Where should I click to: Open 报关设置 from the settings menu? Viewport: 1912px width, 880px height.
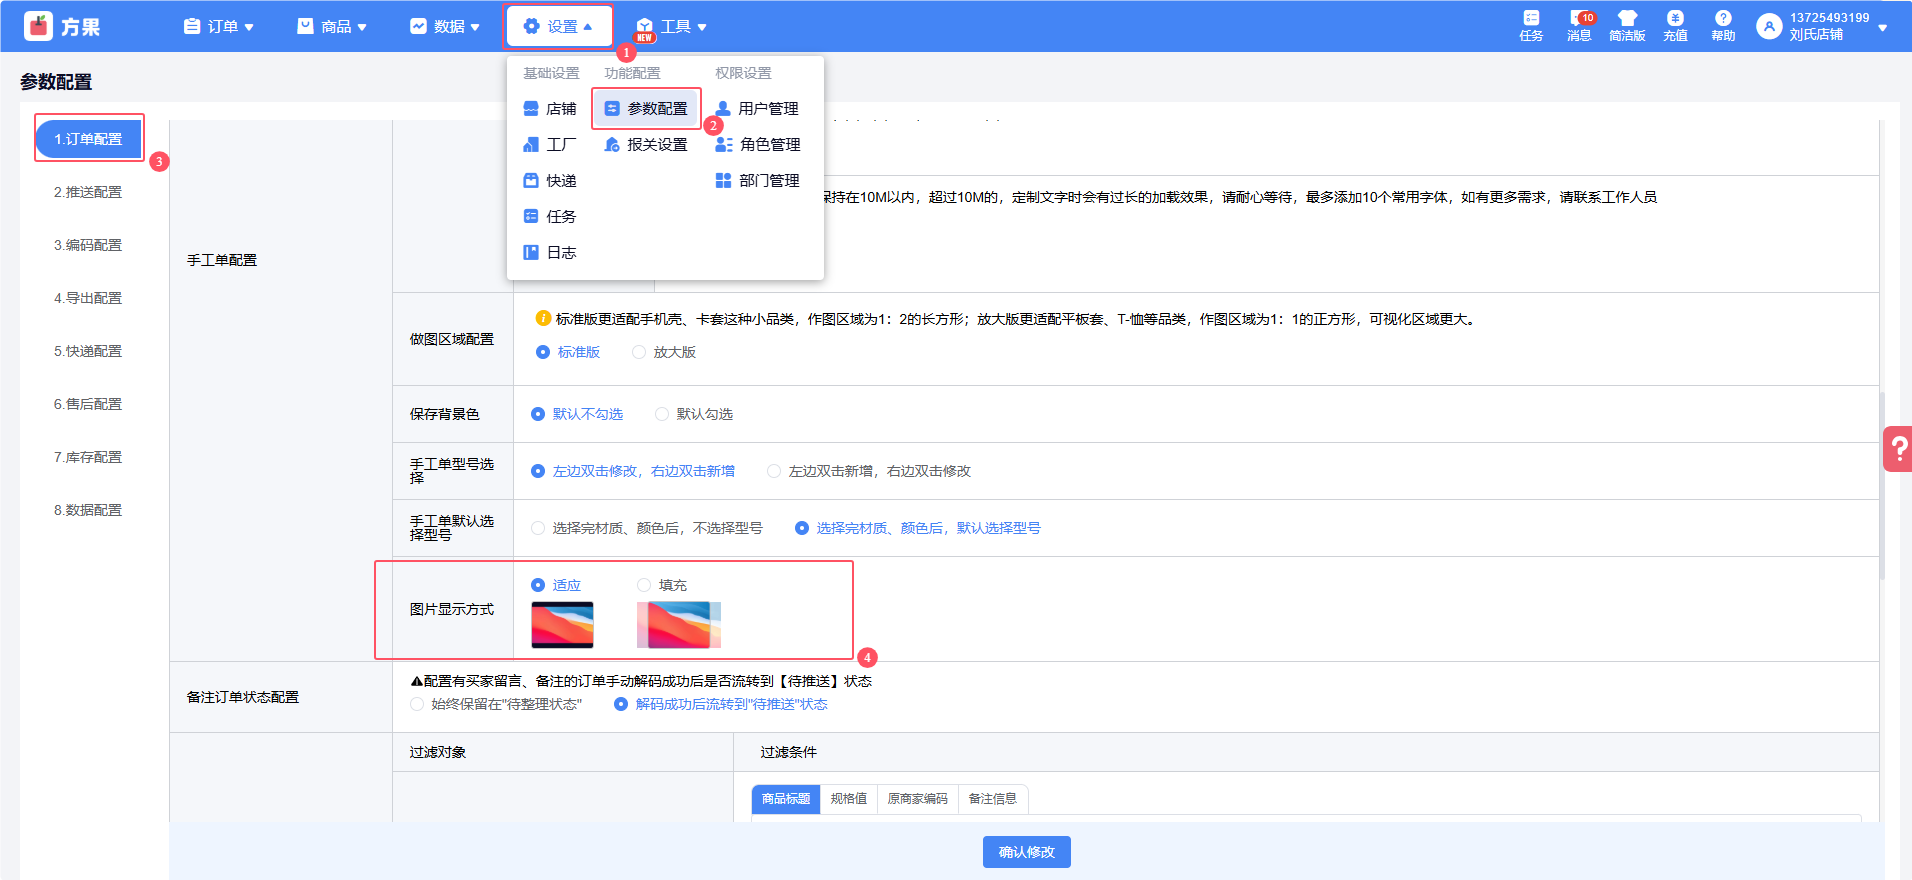pos(646,145)
